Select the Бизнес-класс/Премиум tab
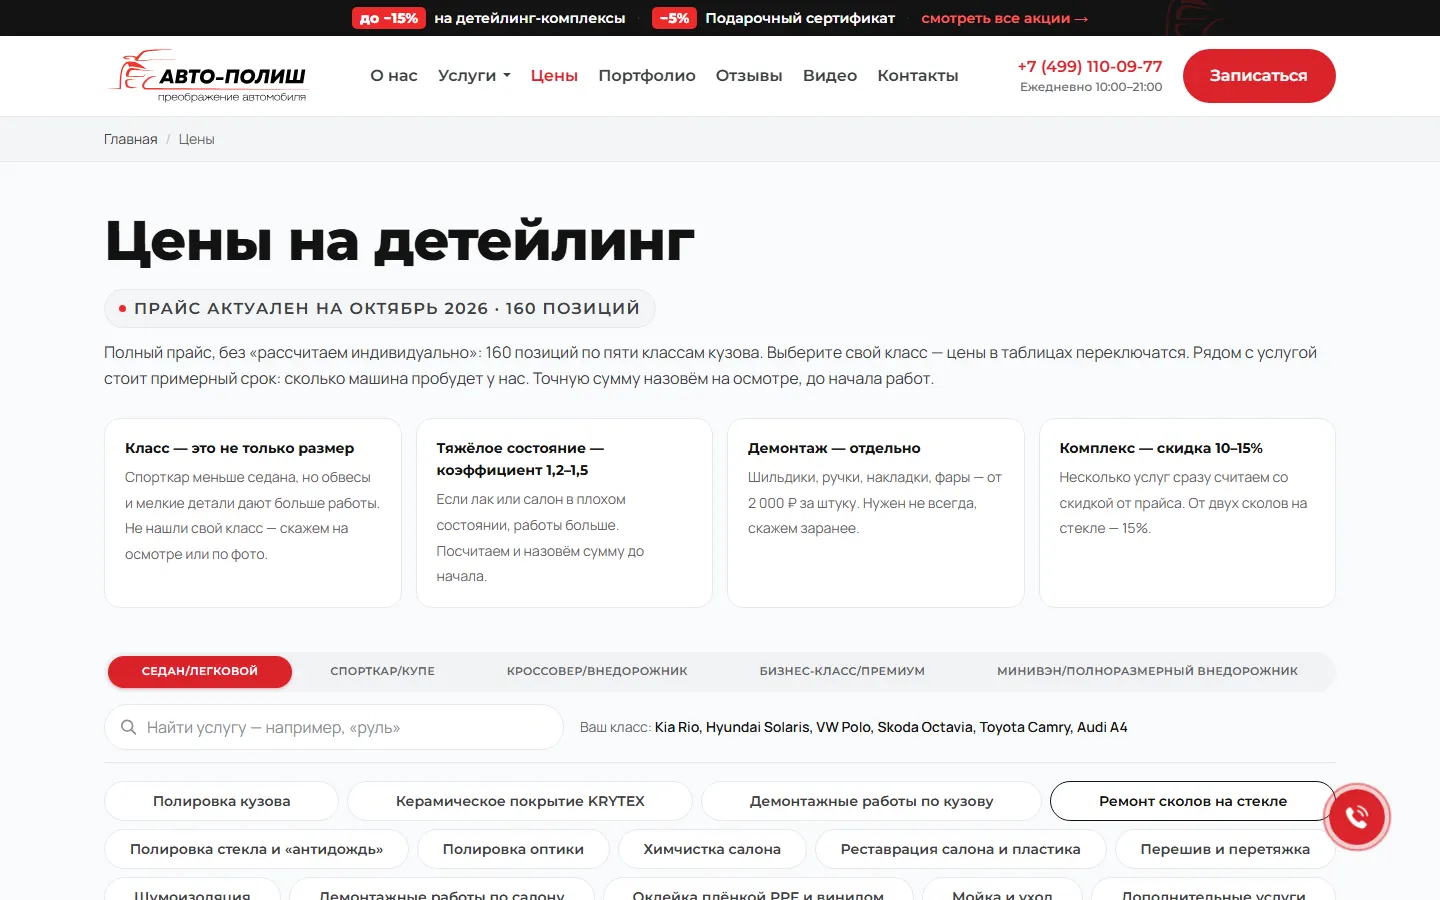This screenshot has height=900, width=1440. point(842,671)
